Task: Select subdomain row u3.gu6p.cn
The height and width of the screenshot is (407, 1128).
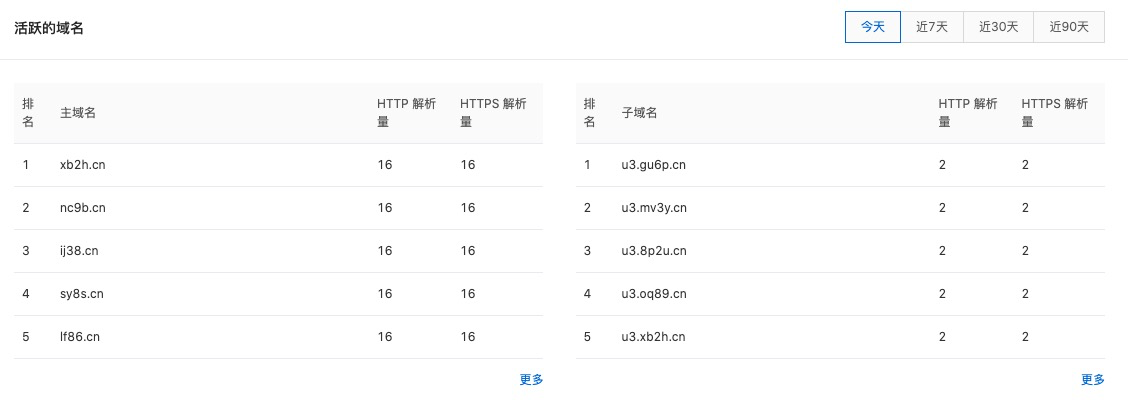Action: pyautogui.click(x=840, y=165)
